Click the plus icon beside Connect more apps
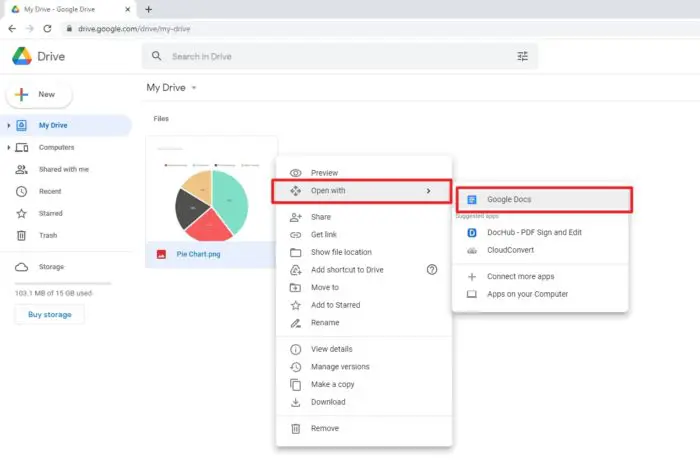 [x=472, y=277]
